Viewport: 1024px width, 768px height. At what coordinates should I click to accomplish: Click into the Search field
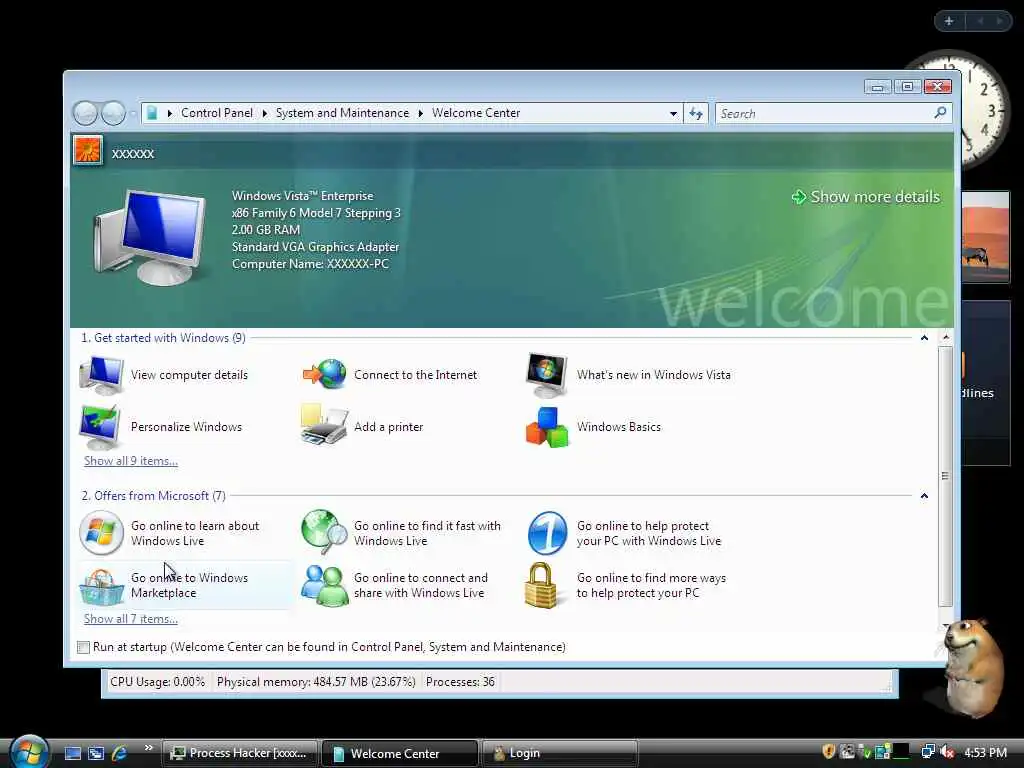point(823,114)
